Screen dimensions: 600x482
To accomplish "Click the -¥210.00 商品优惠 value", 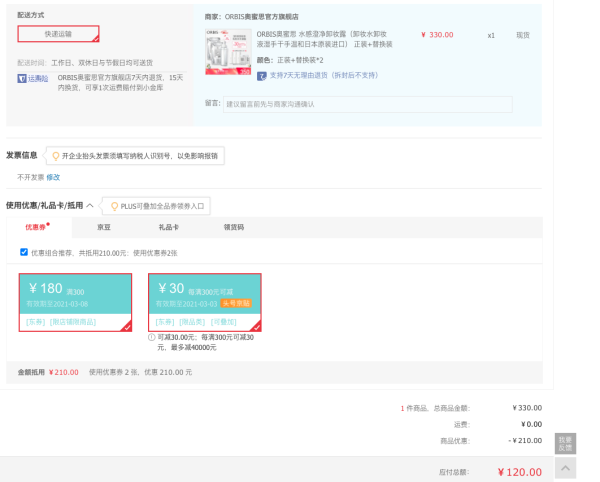I will [x=525, y=441].
